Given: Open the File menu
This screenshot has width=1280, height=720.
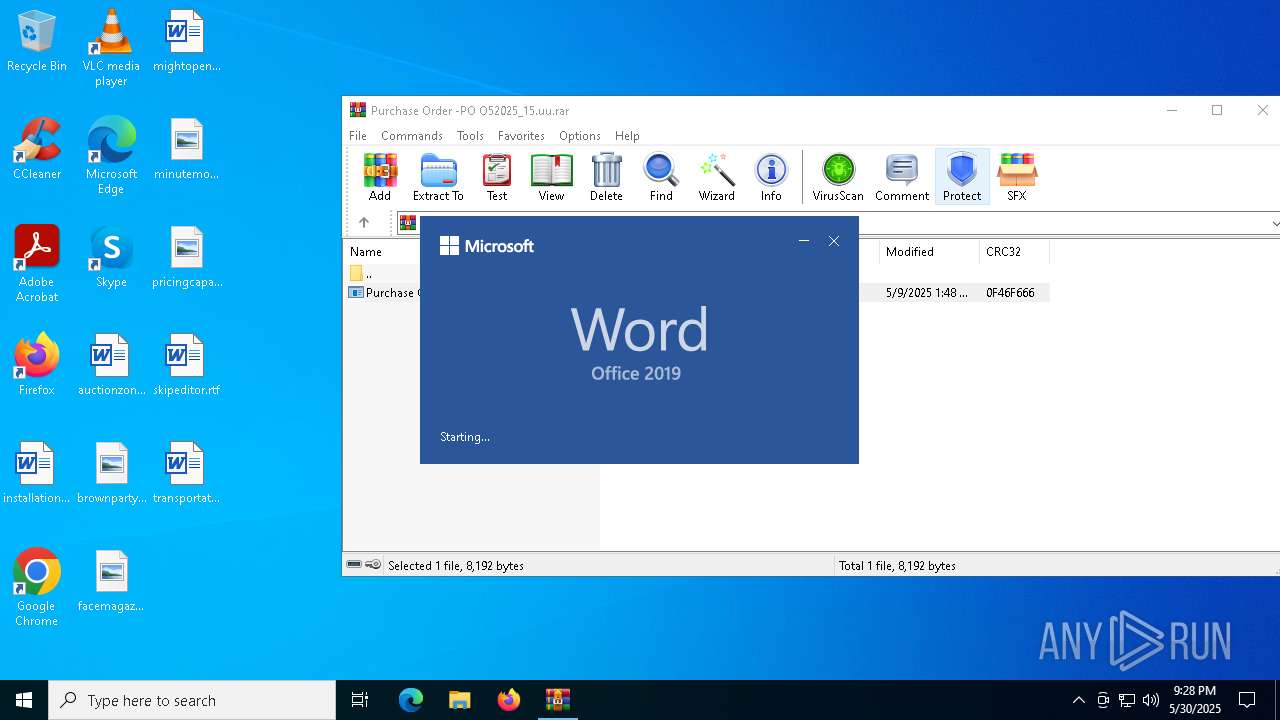Looking at the screenshot, I should tap(358, 136).
